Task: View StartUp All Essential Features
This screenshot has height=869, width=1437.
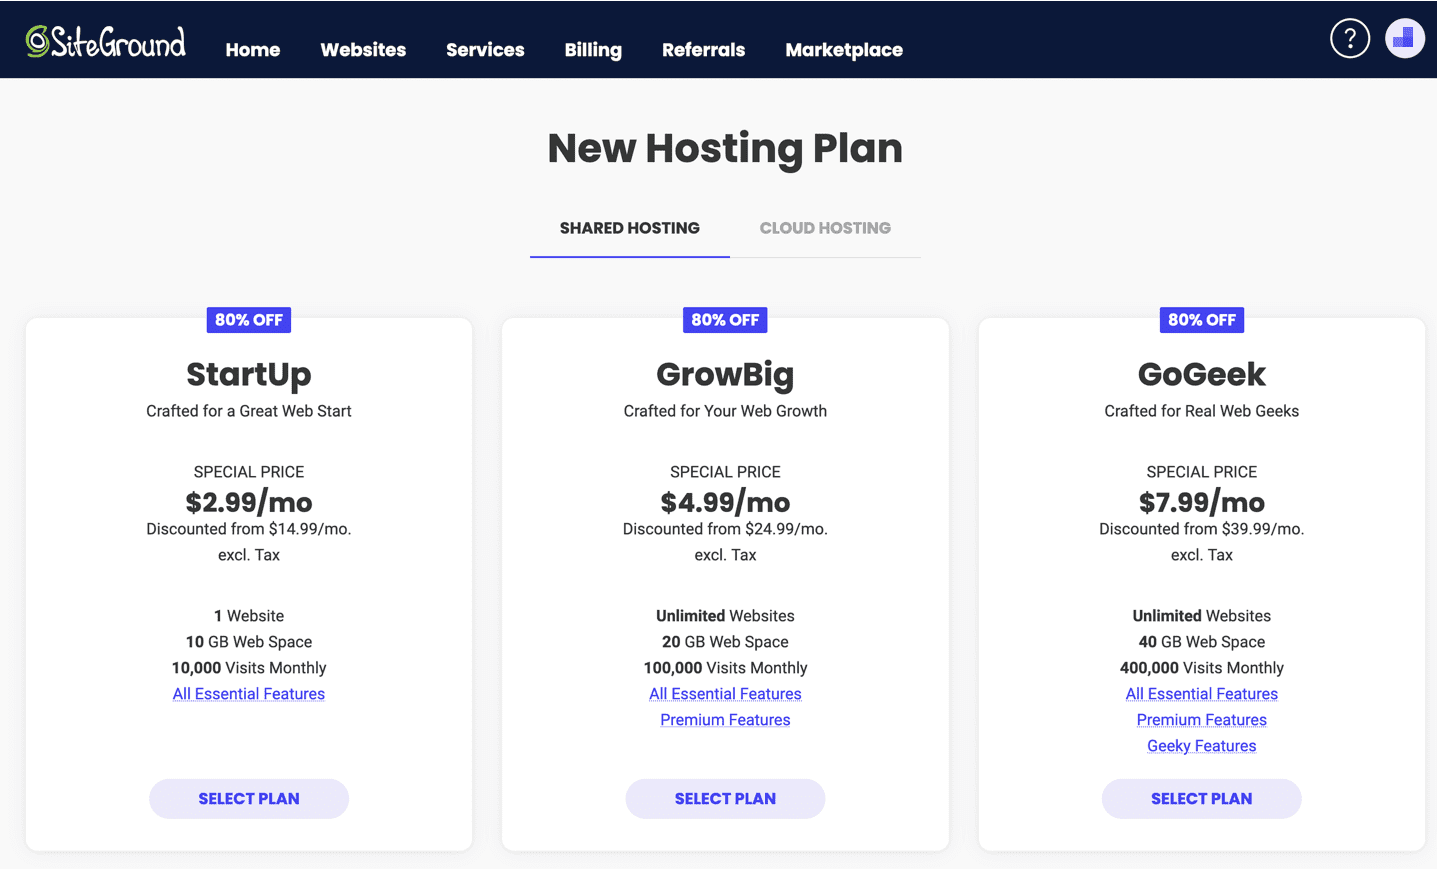Action: [249, 694]
